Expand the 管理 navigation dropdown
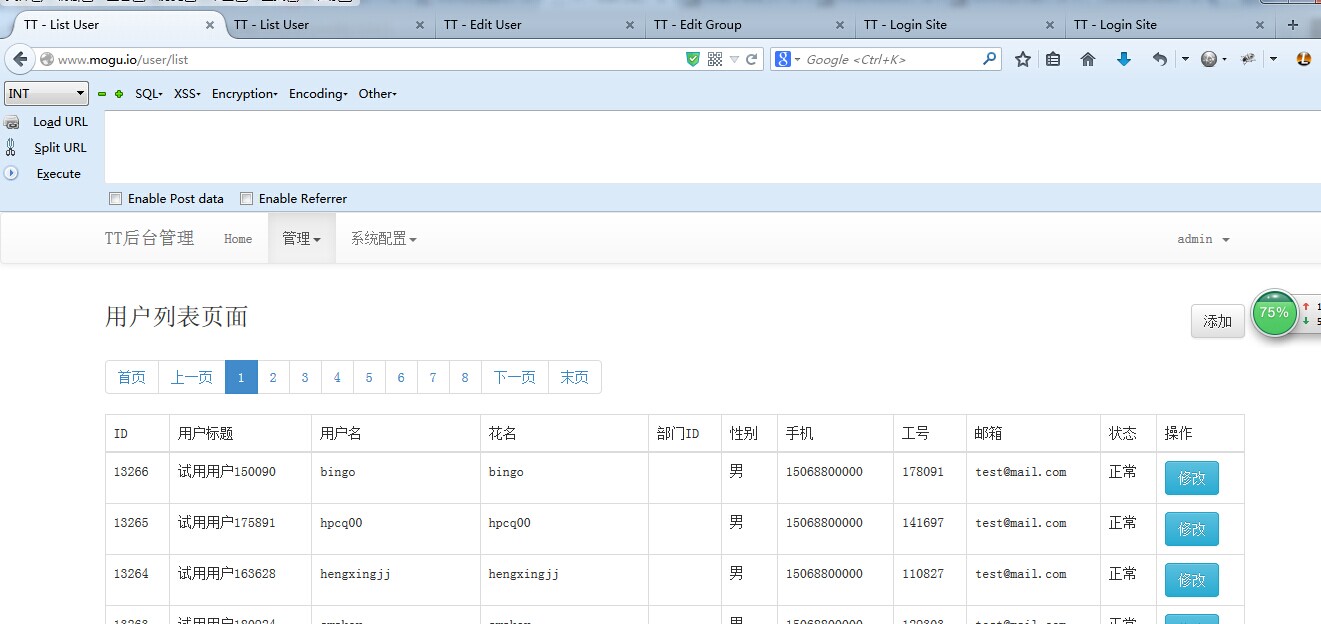1321x624 pixels. 301,239
